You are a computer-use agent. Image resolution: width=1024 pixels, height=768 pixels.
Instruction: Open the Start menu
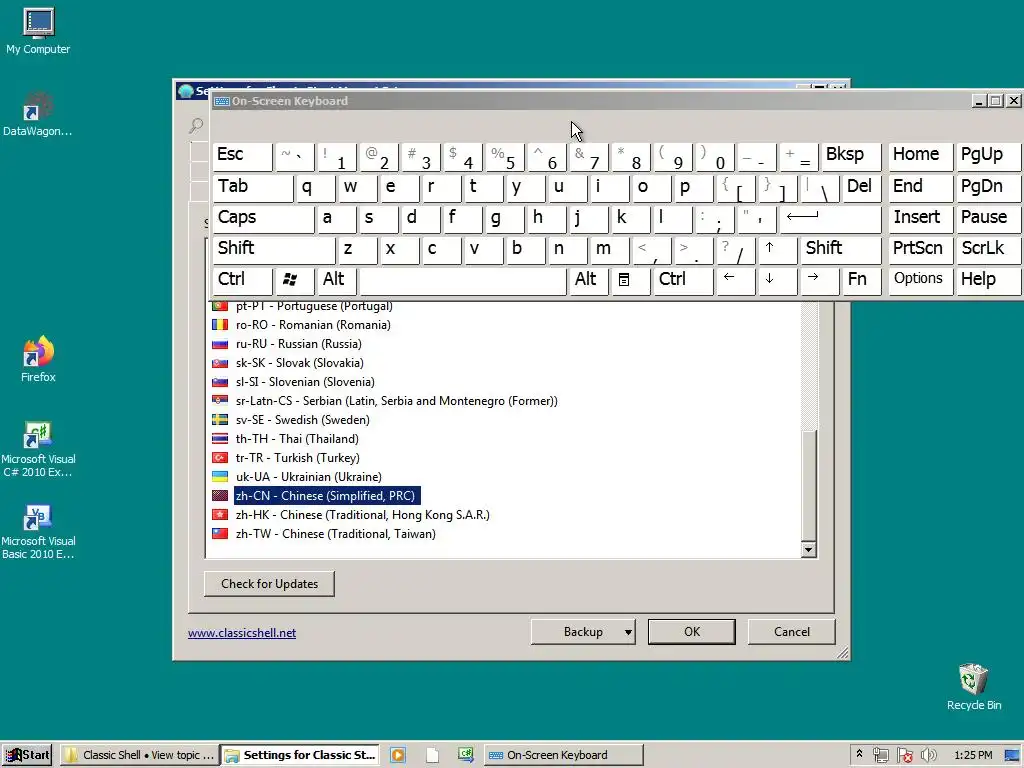point(27,755)
